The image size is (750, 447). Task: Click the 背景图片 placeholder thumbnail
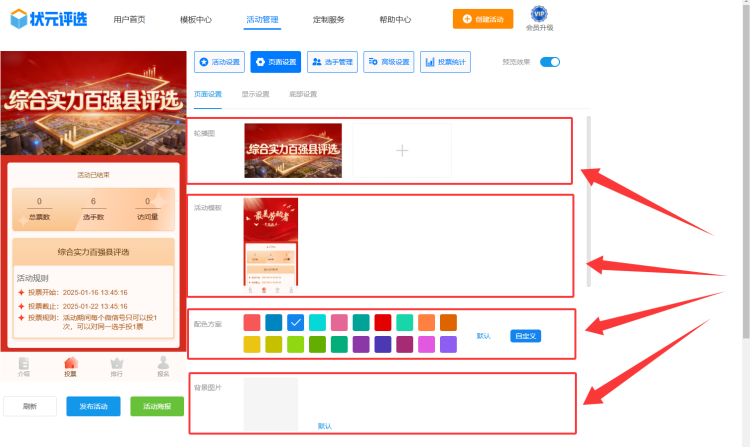pos(271,404)
